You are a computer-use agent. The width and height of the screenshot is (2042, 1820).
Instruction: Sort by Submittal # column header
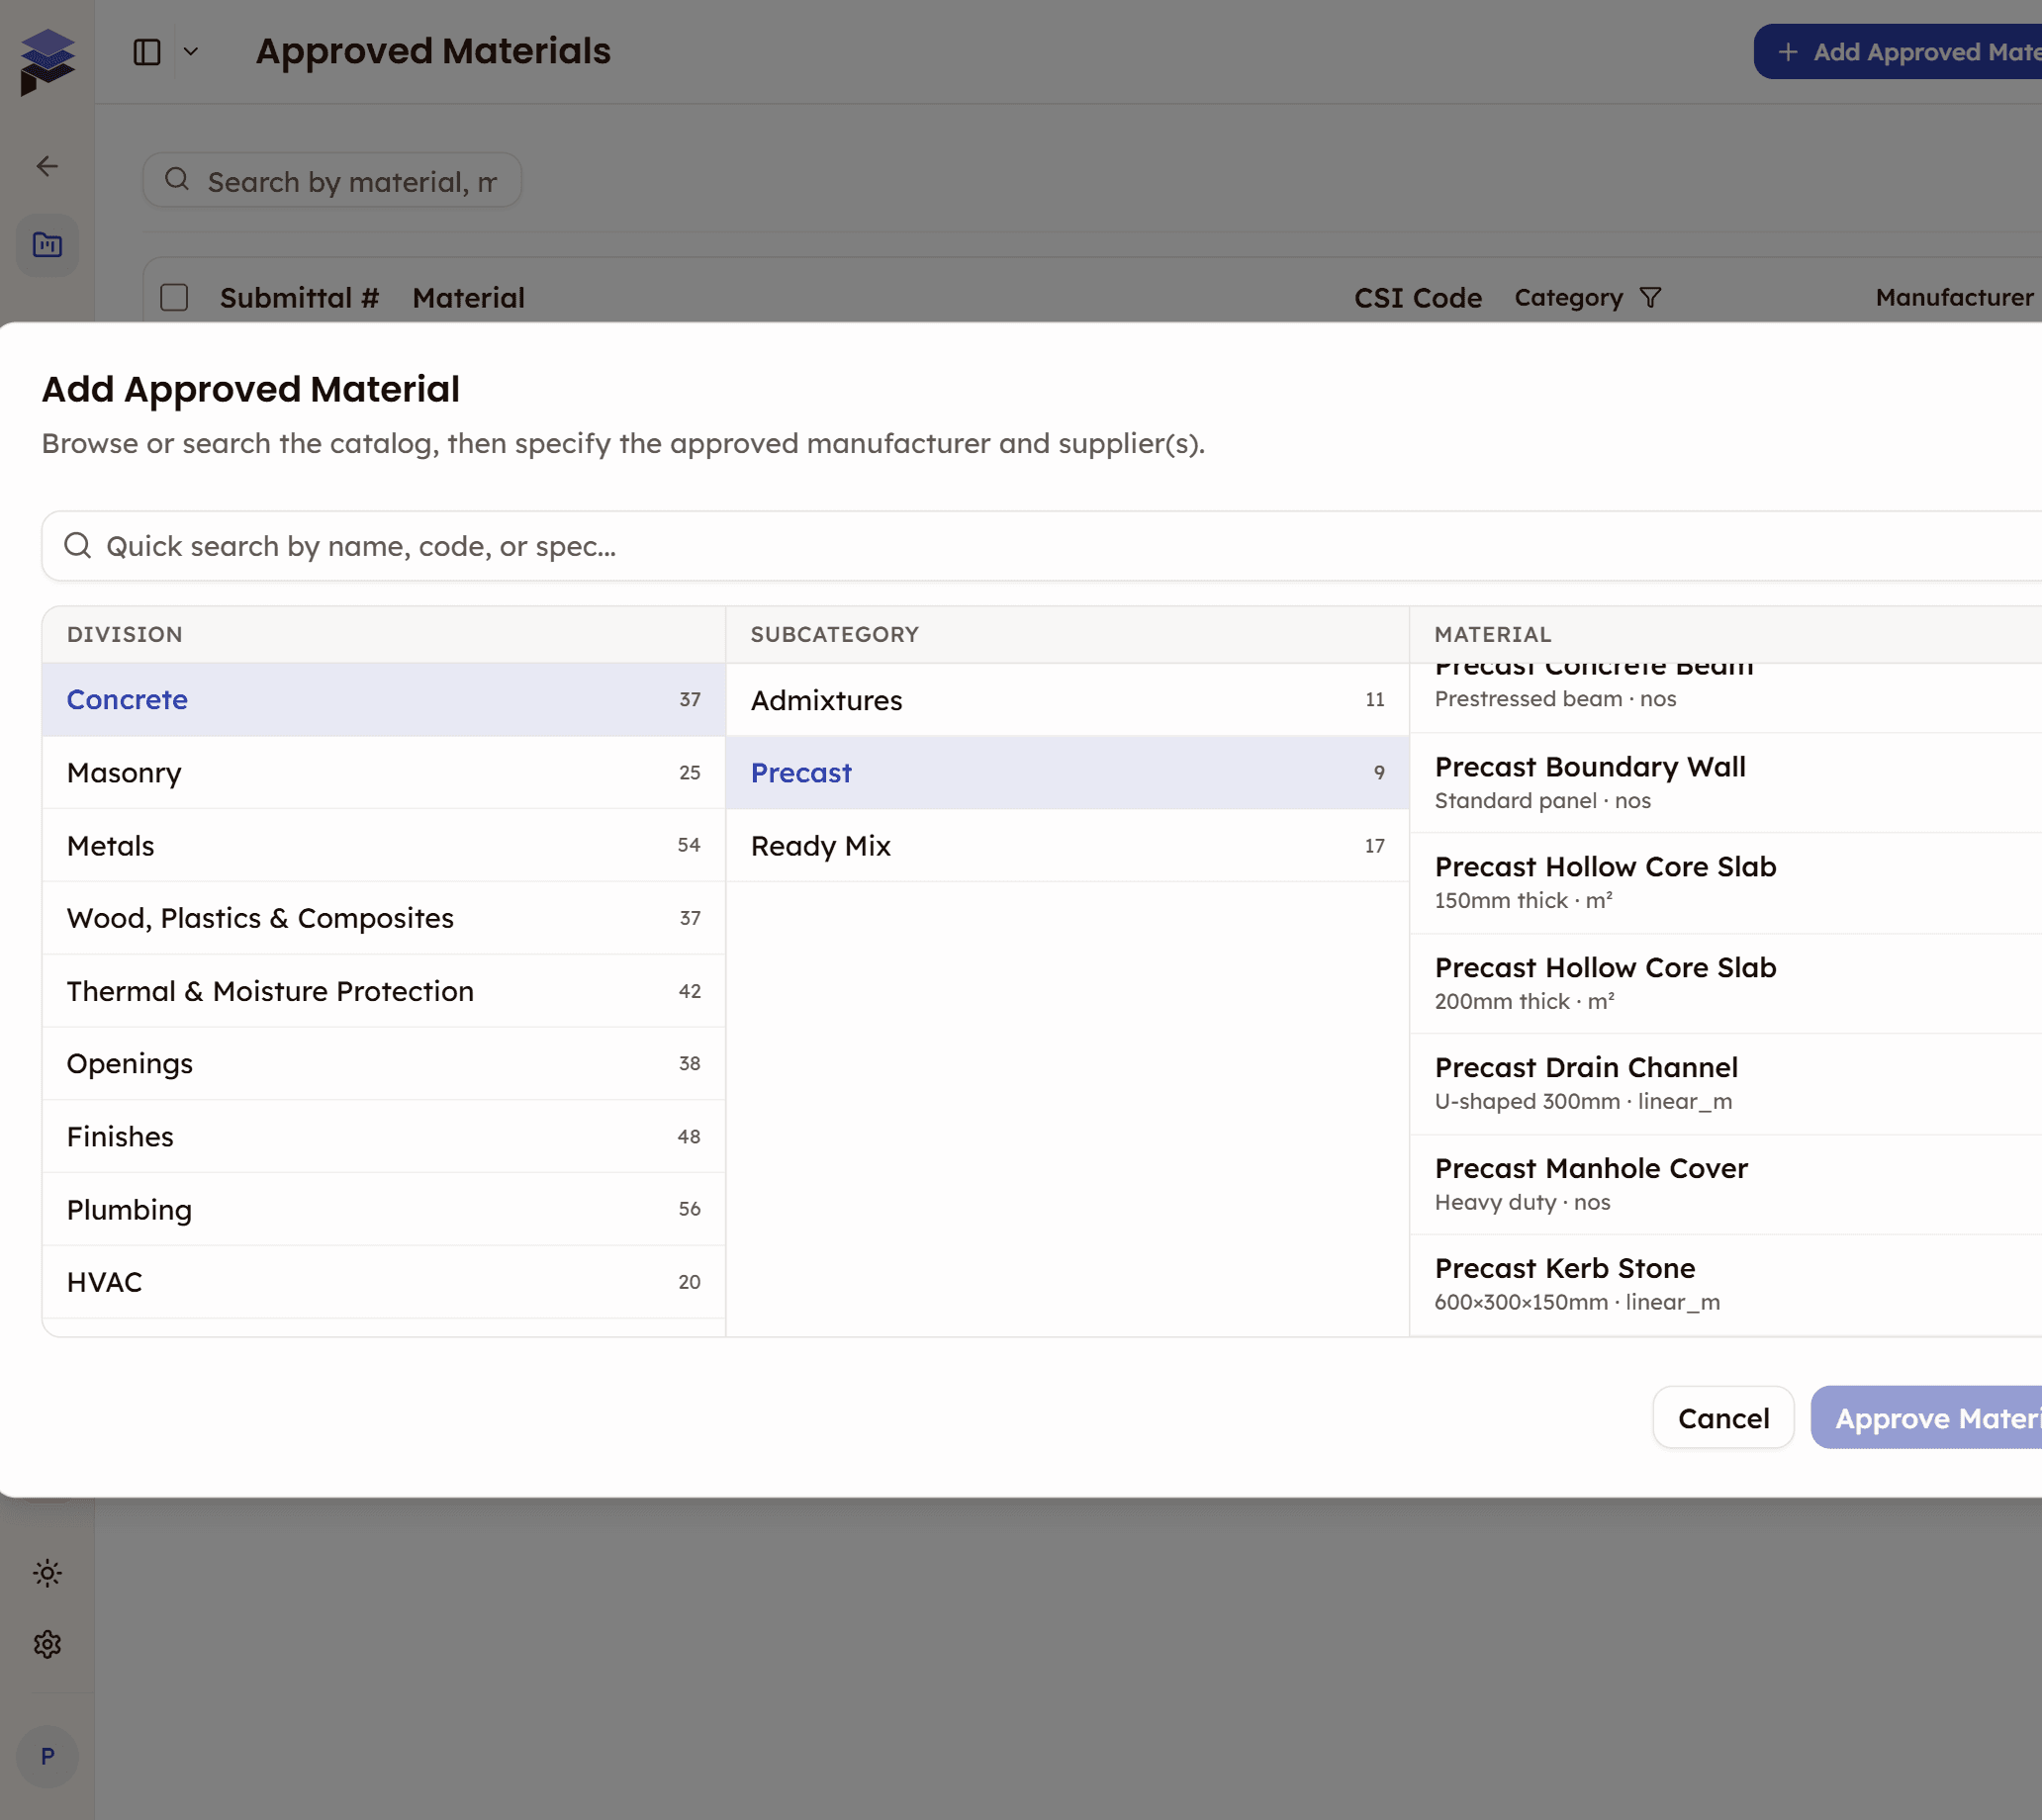click(x=299, y=298)
